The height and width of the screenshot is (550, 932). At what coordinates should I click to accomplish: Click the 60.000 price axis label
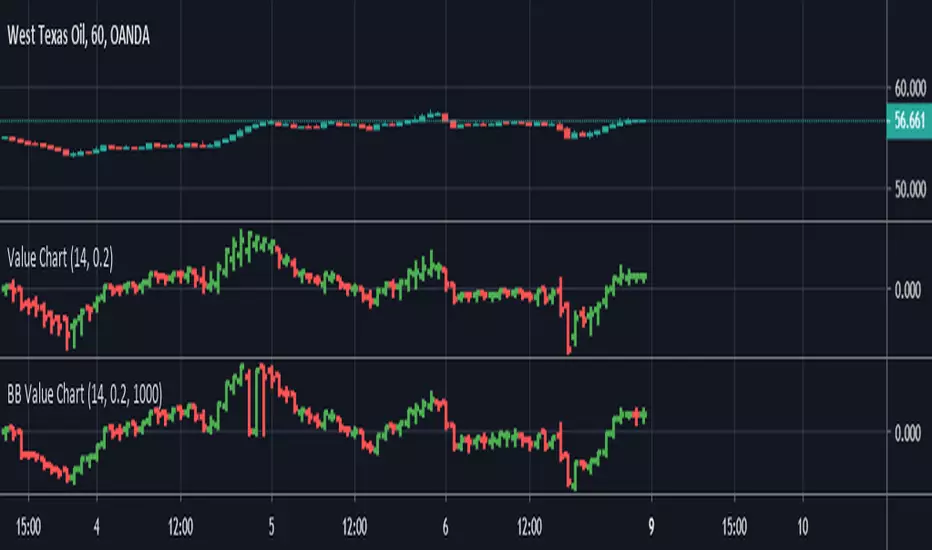(910, 89)
